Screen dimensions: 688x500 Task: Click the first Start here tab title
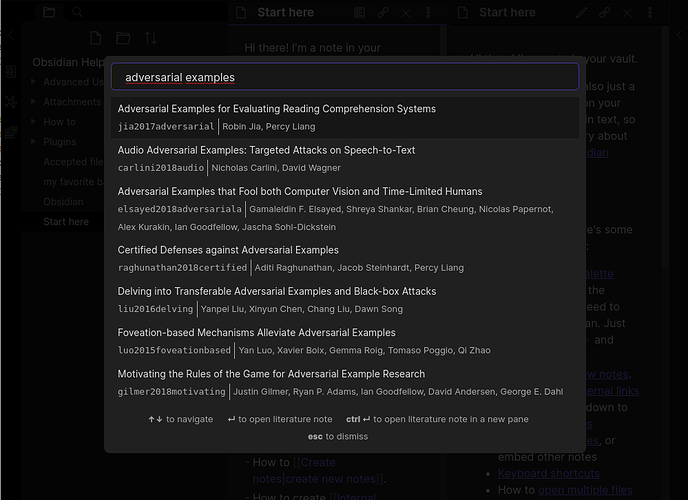coord(285,12)
